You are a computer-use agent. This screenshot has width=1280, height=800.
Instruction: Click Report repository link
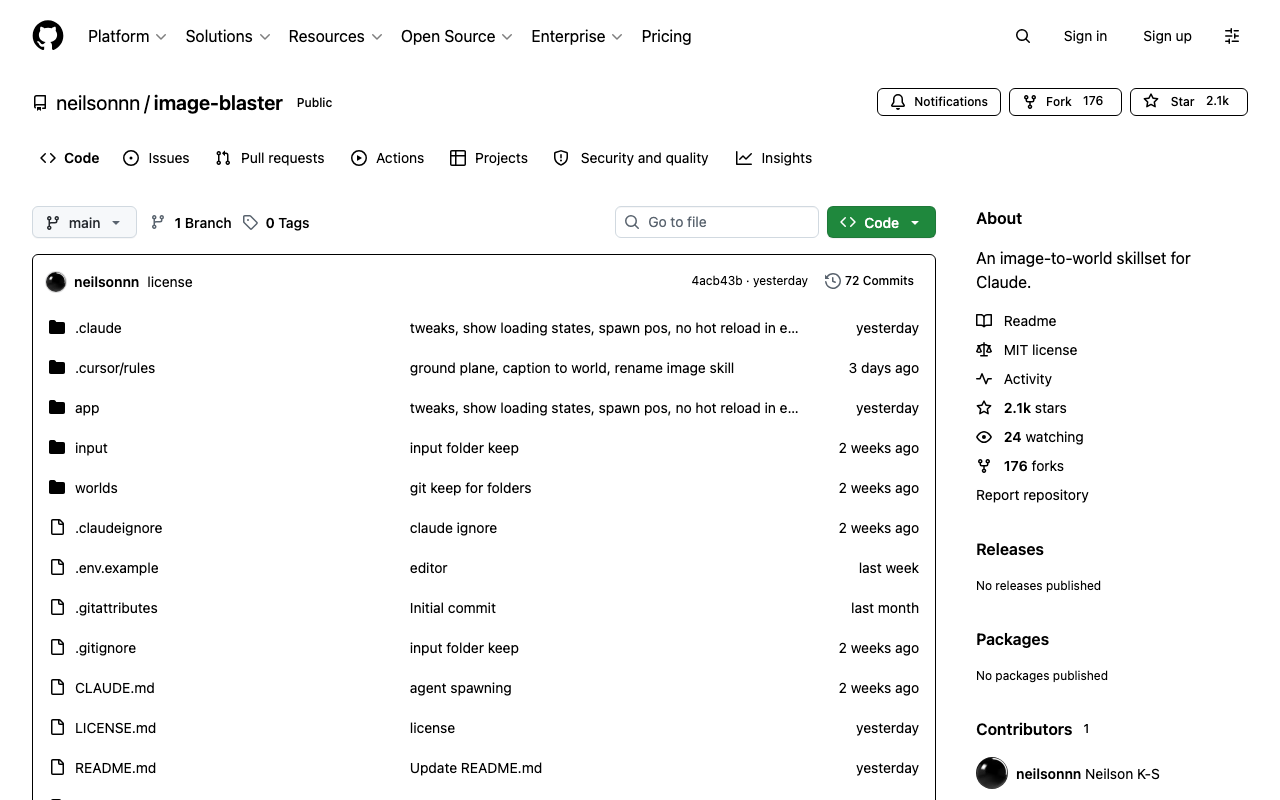[x=1032, y=495]
